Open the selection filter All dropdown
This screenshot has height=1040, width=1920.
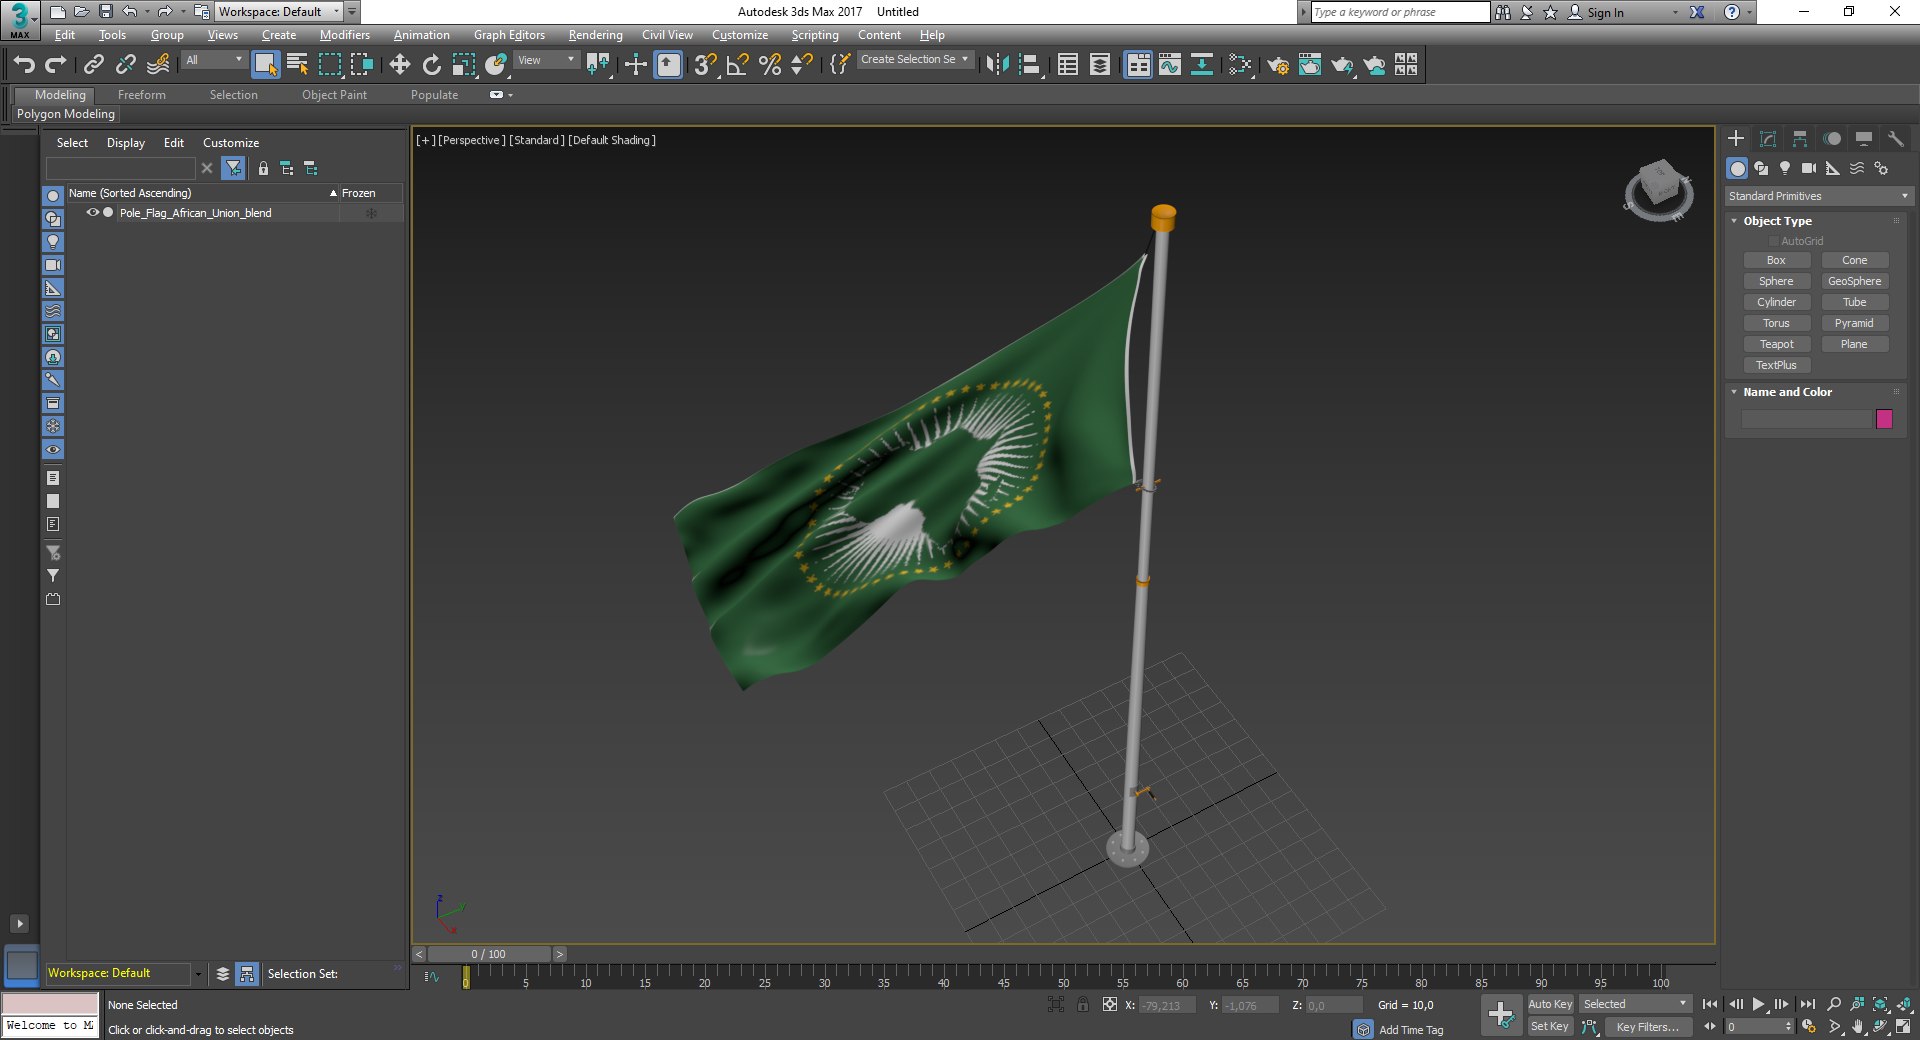[214, 60]
